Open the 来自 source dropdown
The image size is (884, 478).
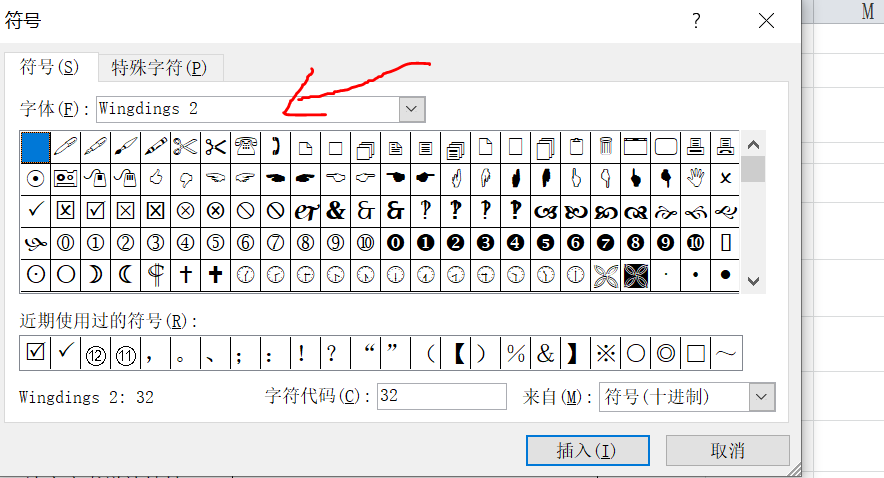tap(762, 397)
